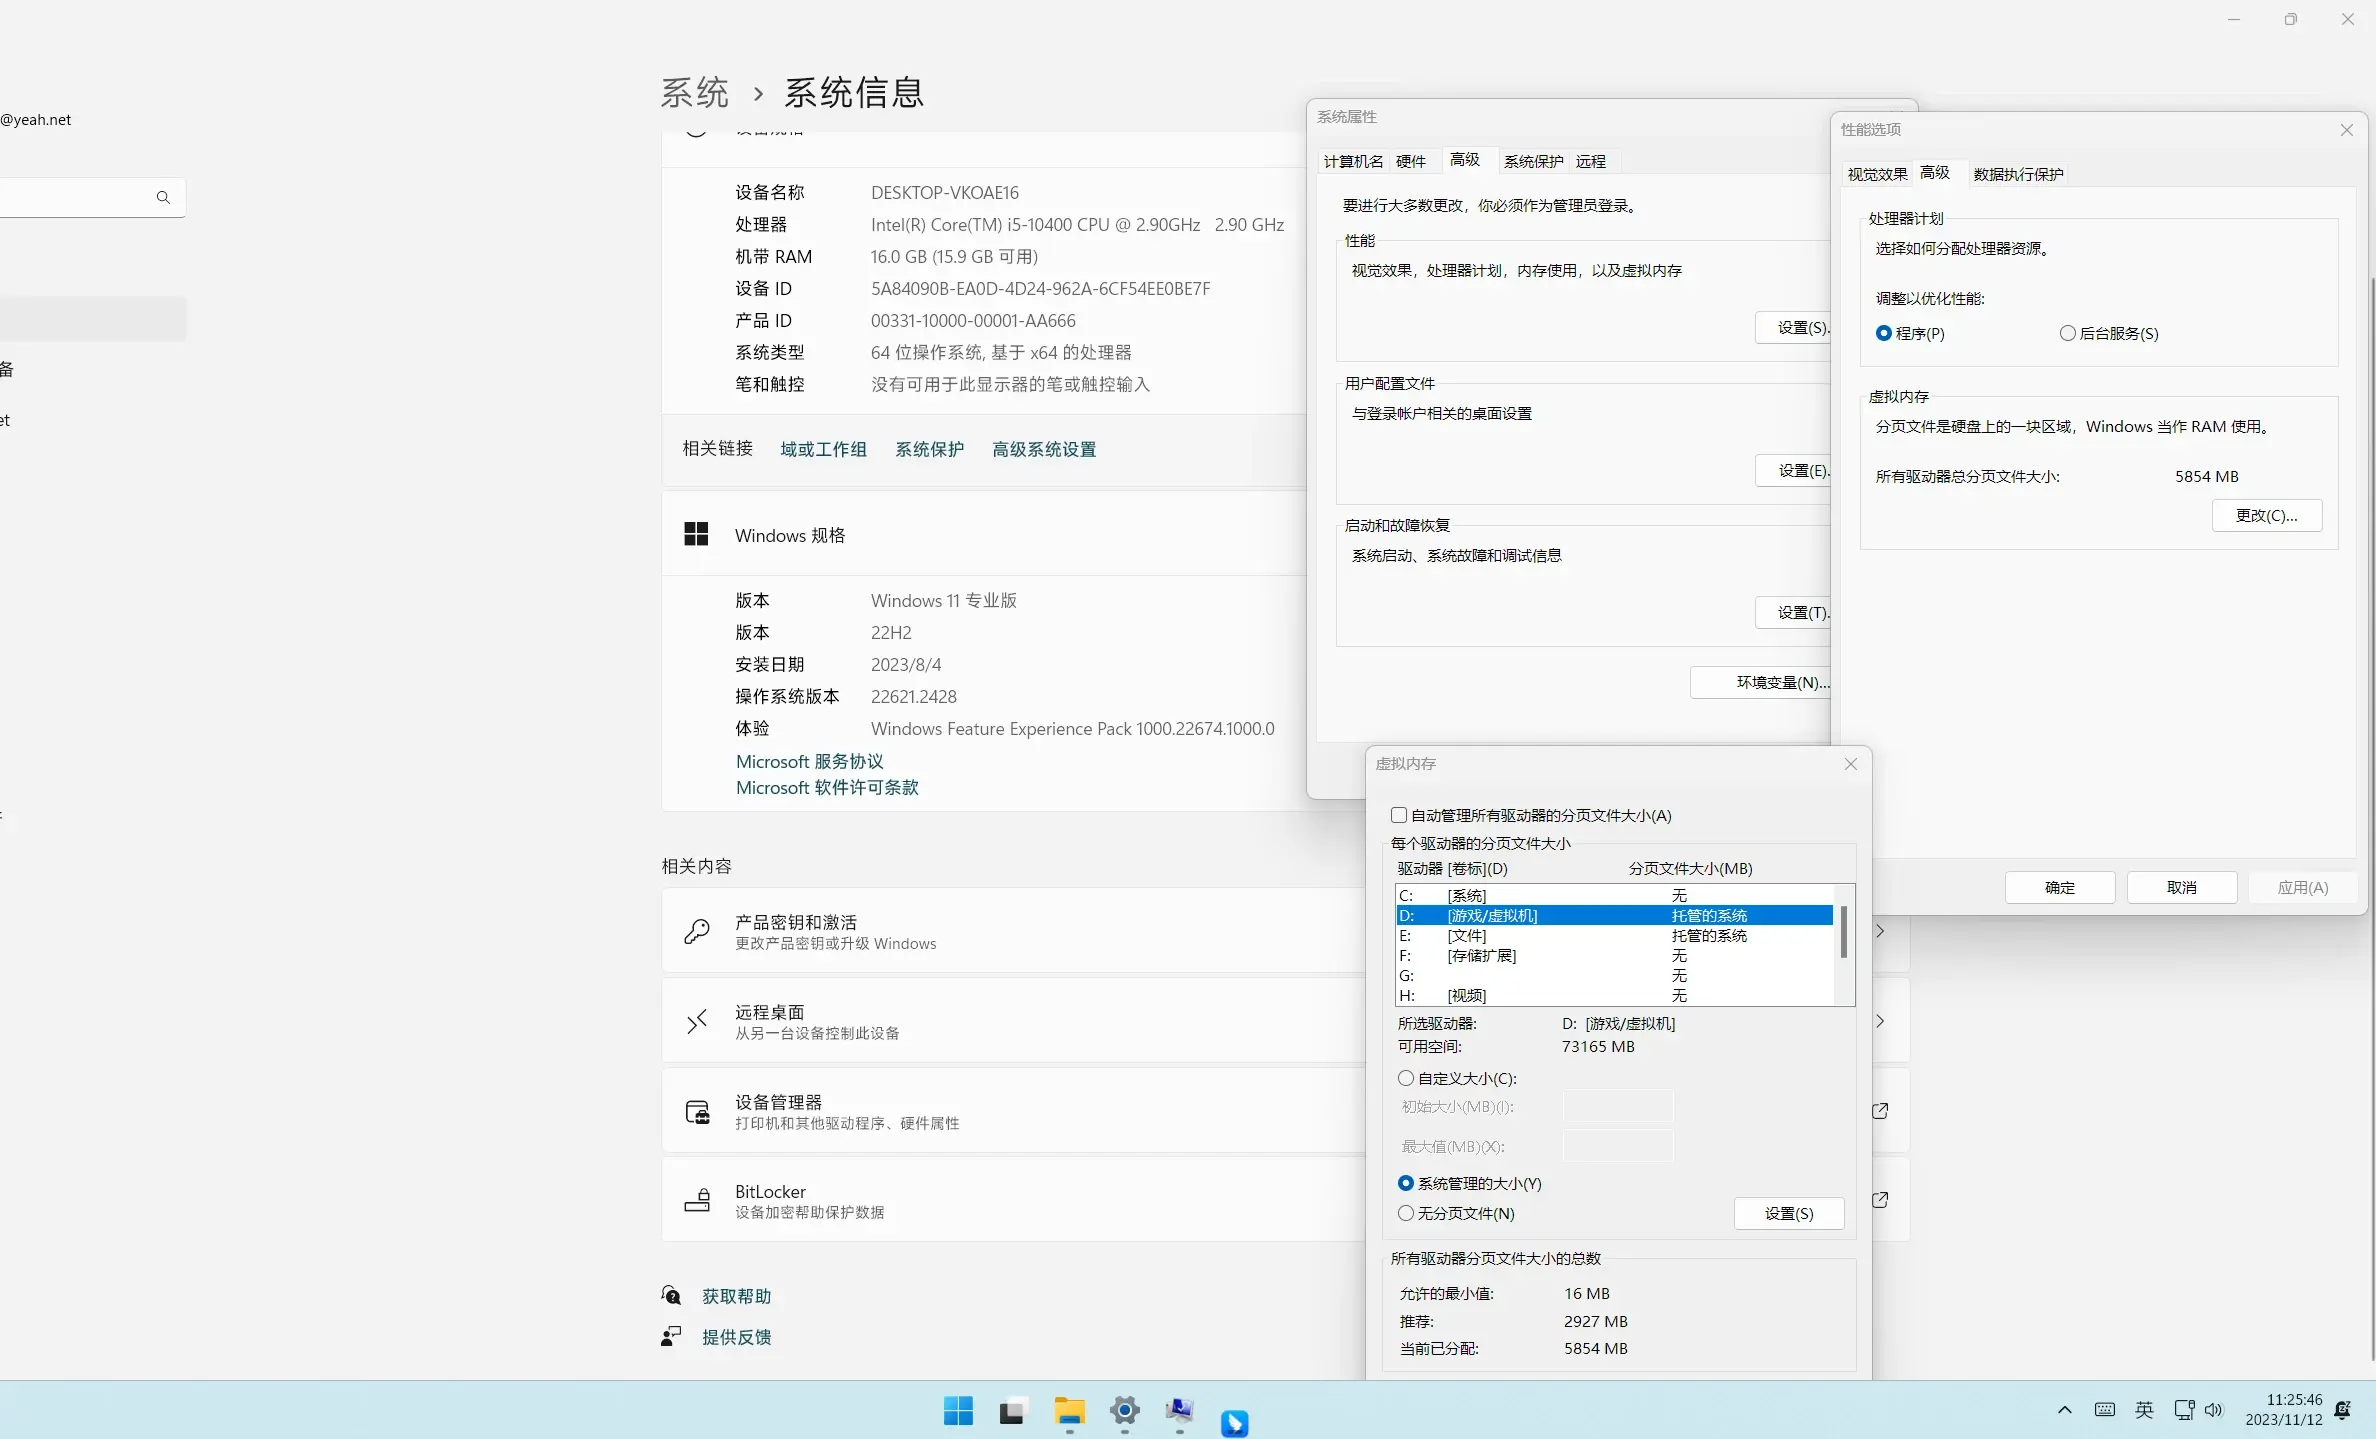
Task: Open the 高级系统设置 link
Action: pos(1044,450)
